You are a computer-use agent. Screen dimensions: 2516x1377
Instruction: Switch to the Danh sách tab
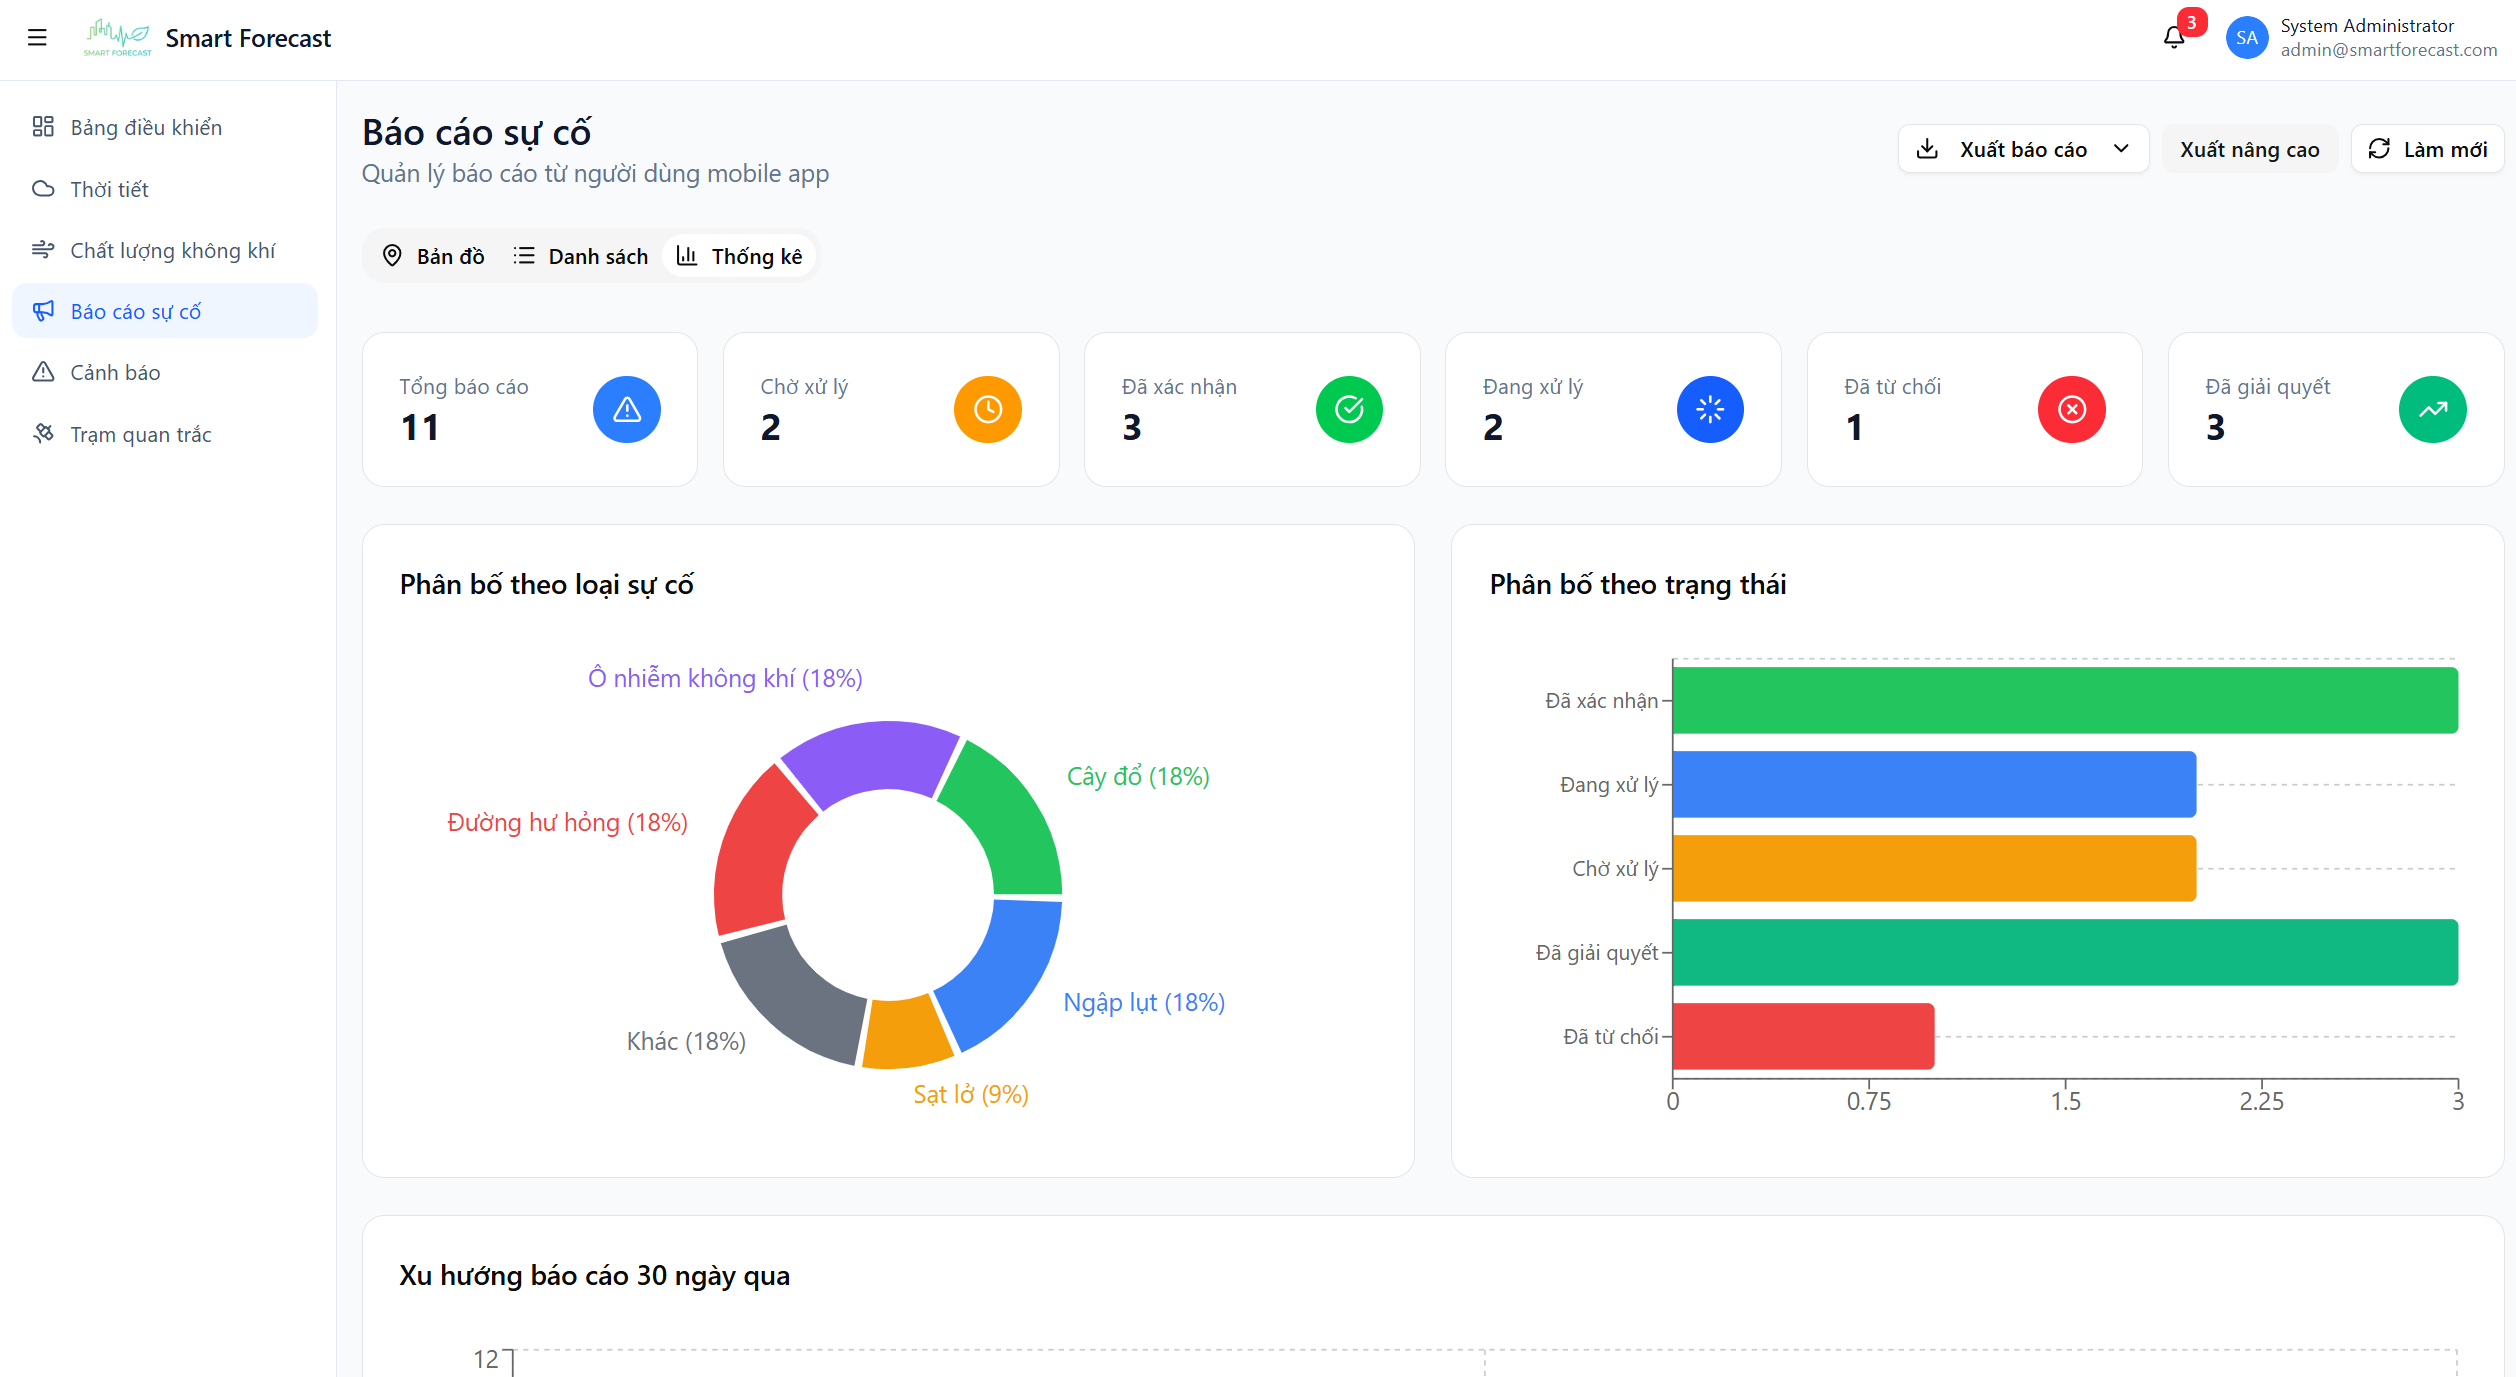pyautogui.click(x=581, y=256)
